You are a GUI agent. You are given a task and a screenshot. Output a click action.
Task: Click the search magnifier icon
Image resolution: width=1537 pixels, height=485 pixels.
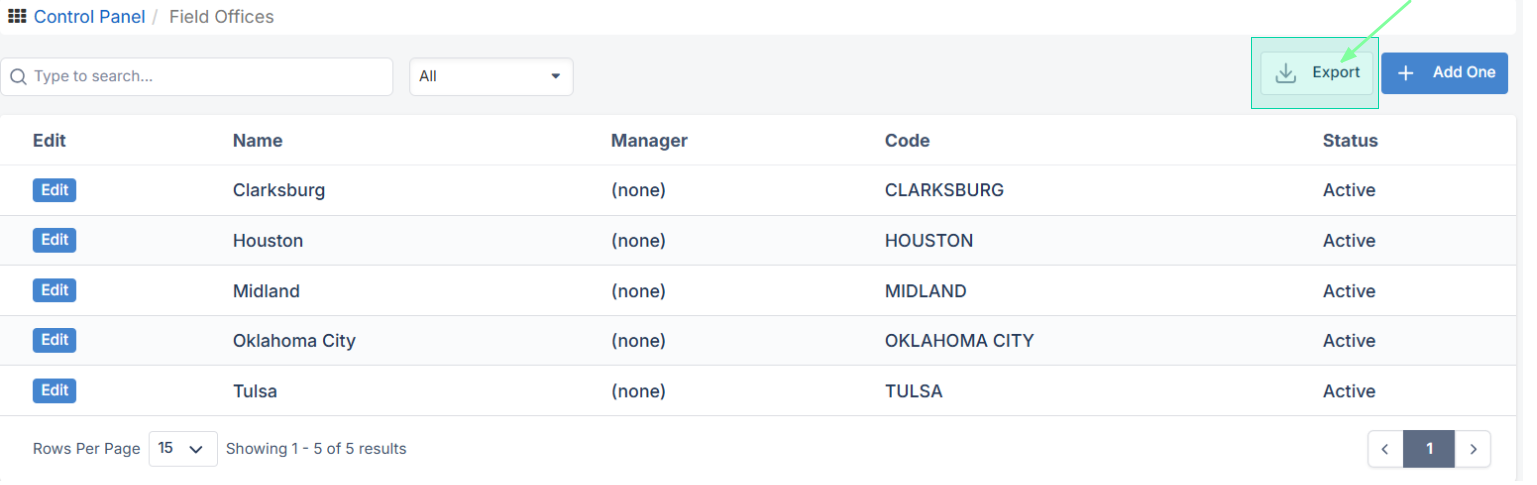coord(18,77)
